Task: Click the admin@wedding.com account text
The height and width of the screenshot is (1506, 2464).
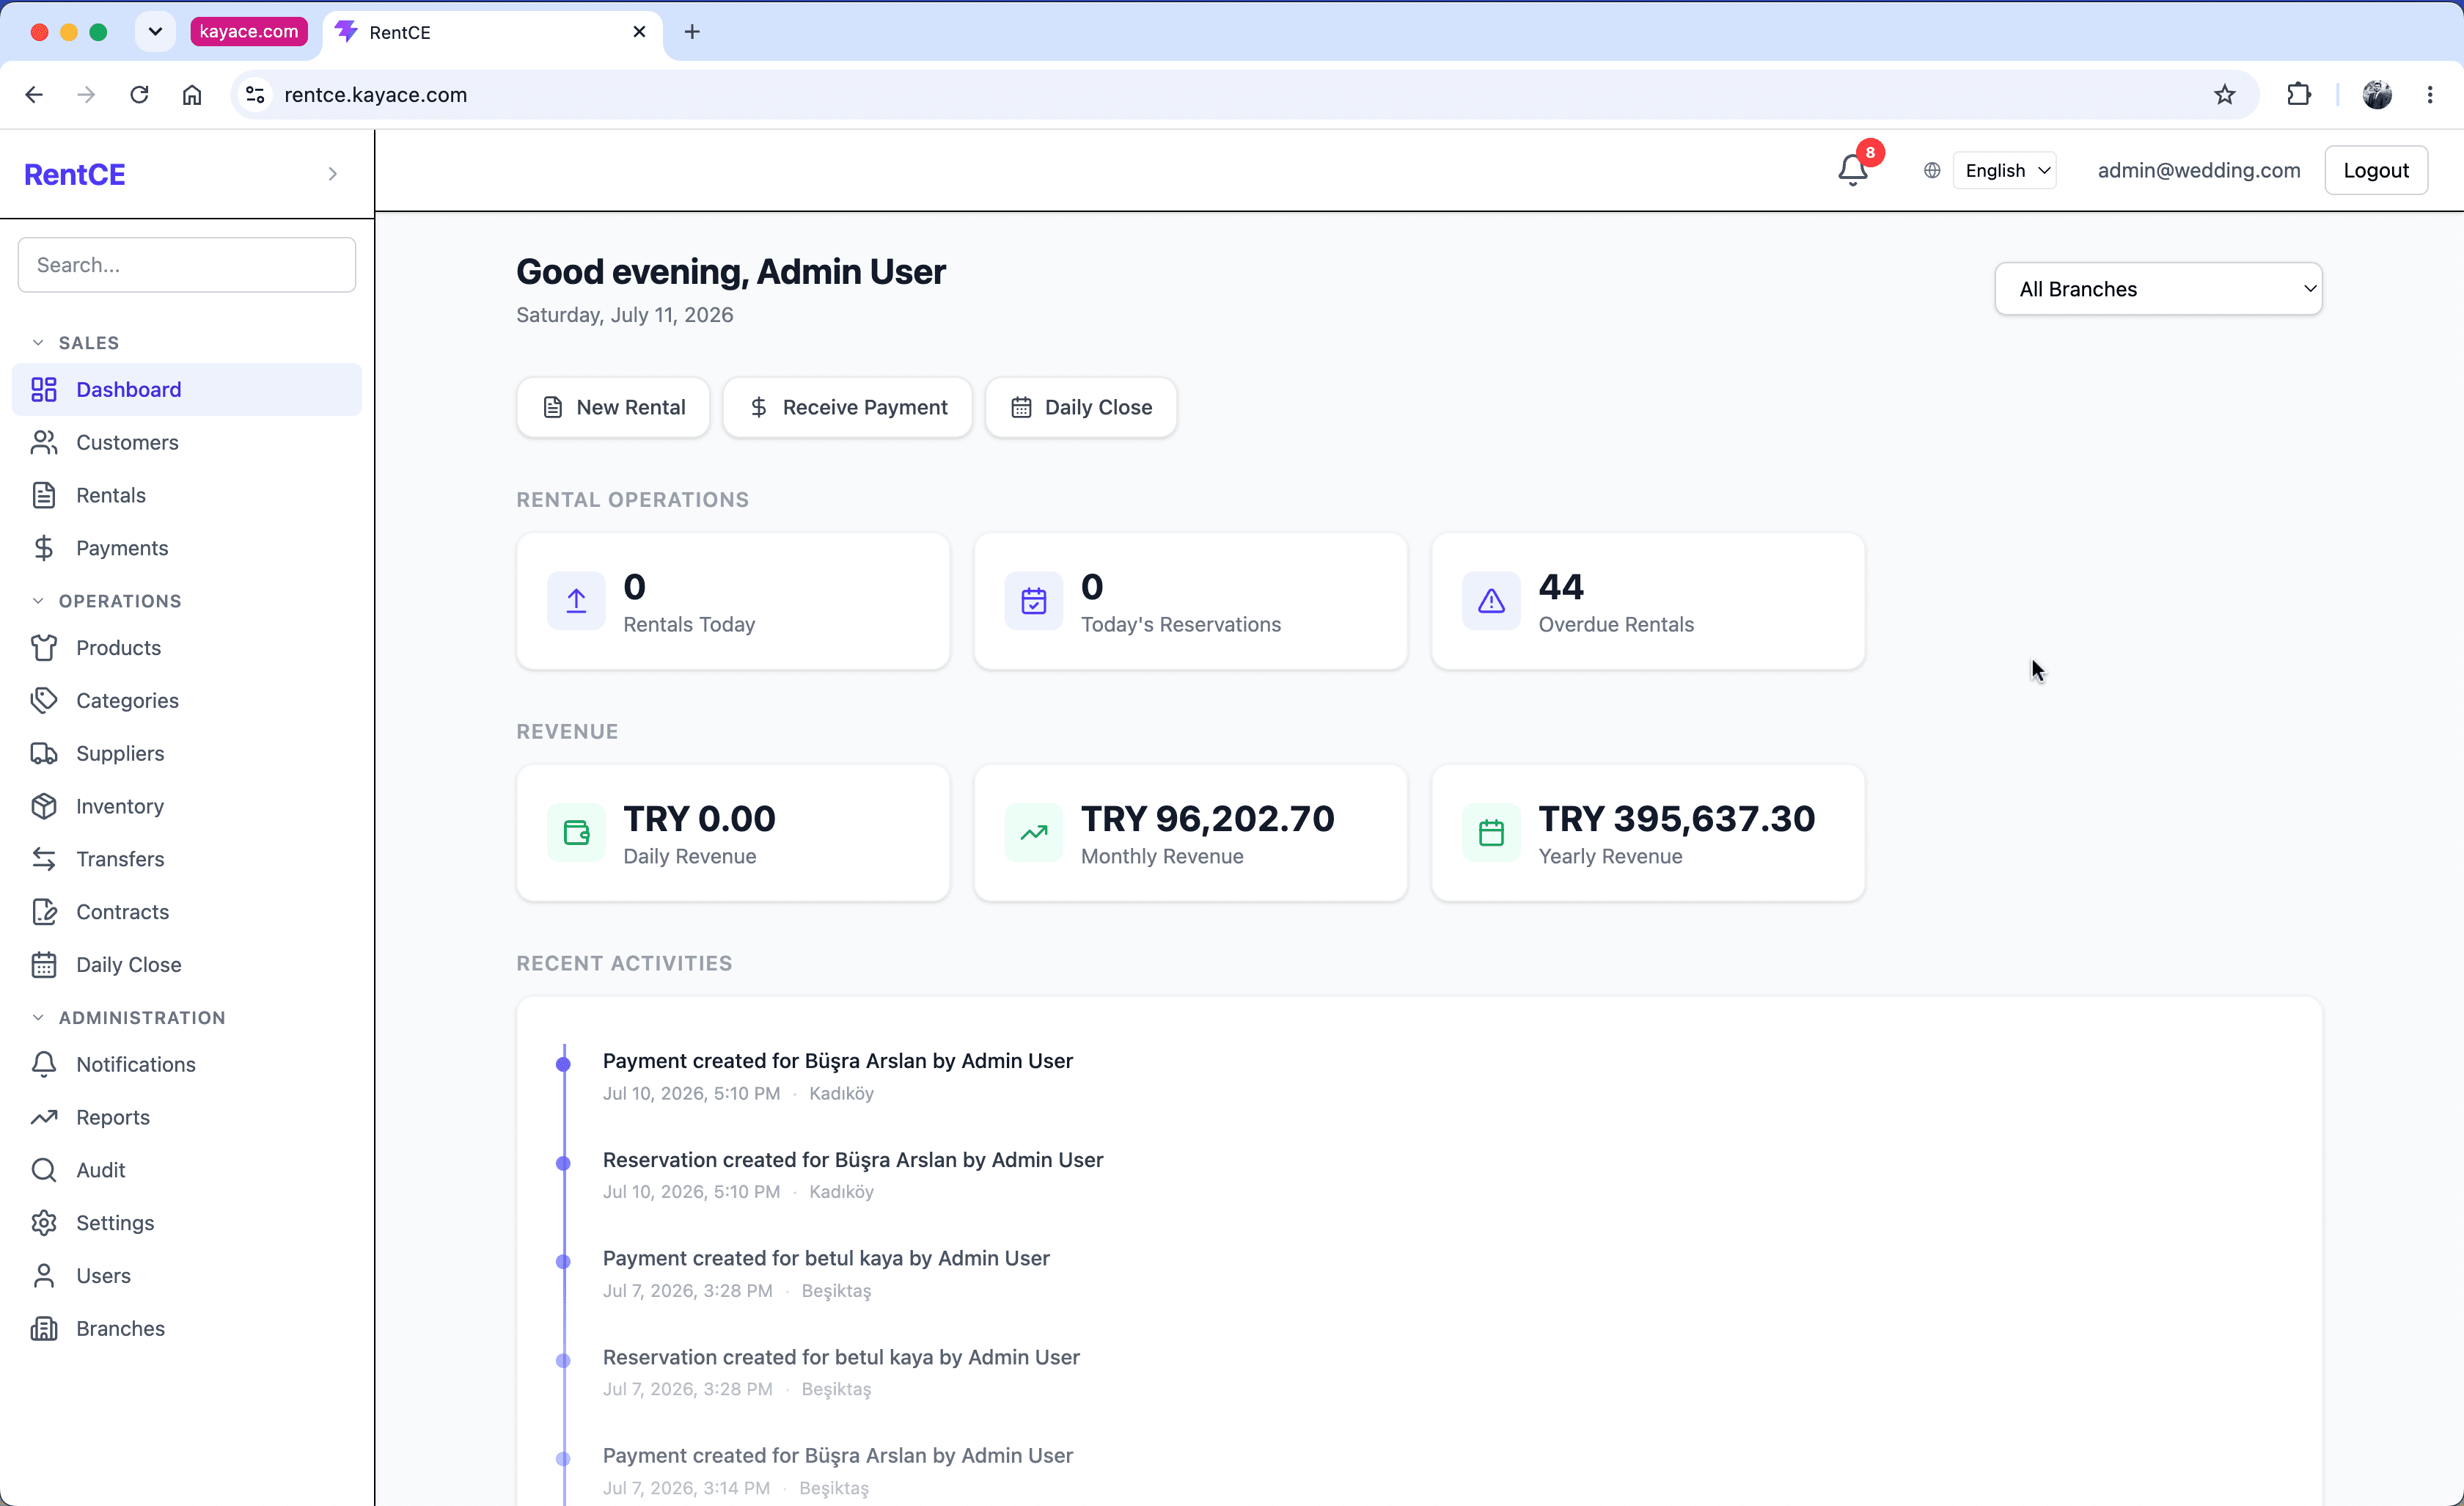Action: [2199, 171]
